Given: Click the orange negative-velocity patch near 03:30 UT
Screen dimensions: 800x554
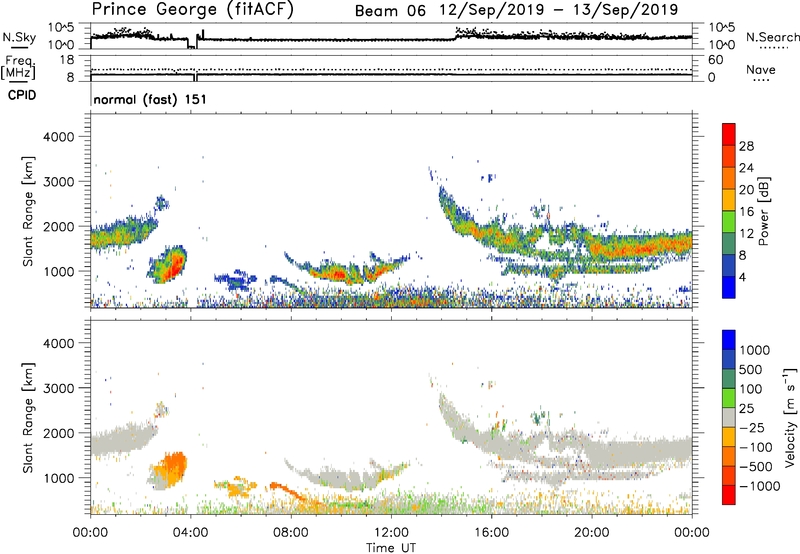Looking at the screenshot, I should (173, 467).
